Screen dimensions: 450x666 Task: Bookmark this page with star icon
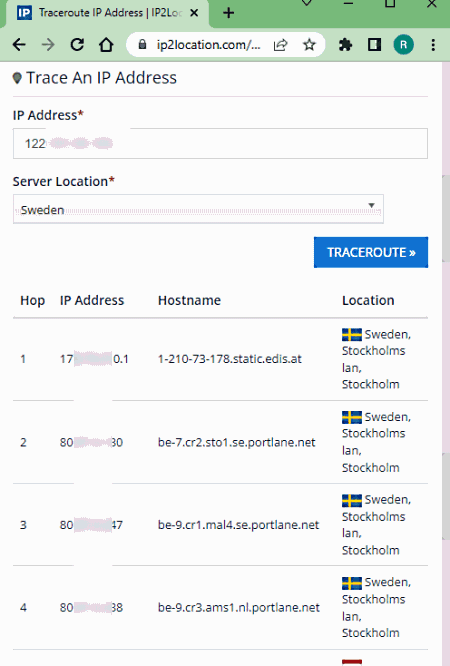click(309, 45)
